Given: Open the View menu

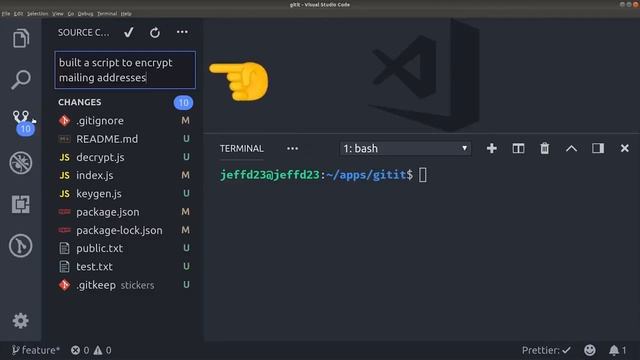Looking at the screenshot, I should coord(58,13).
